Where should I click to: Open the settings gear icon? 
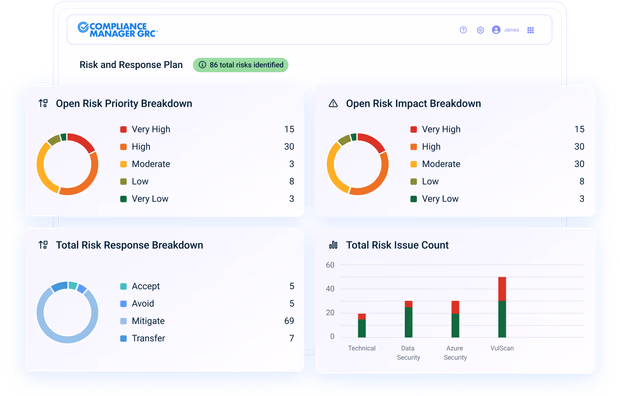click(x=480, y=30)
